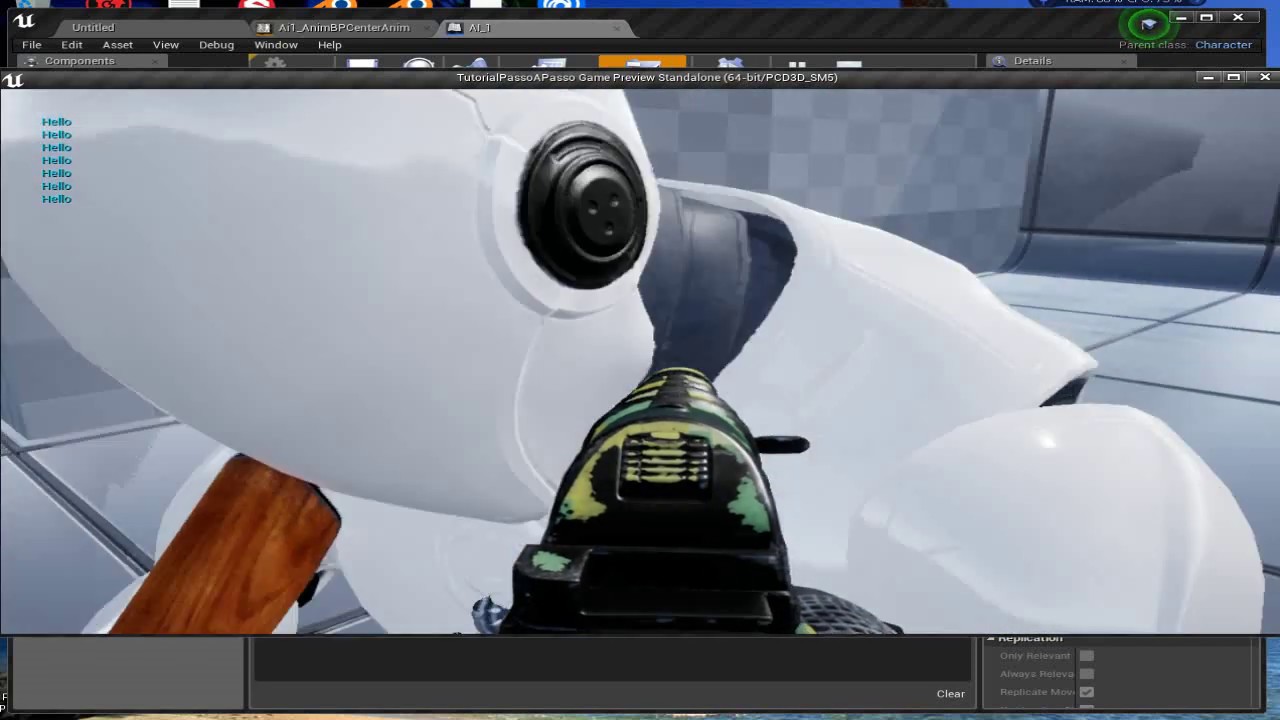The image size is (1280, 720).
Task: Click the gear icon in the Blueprint toolbar
Action: coord(274,64)
